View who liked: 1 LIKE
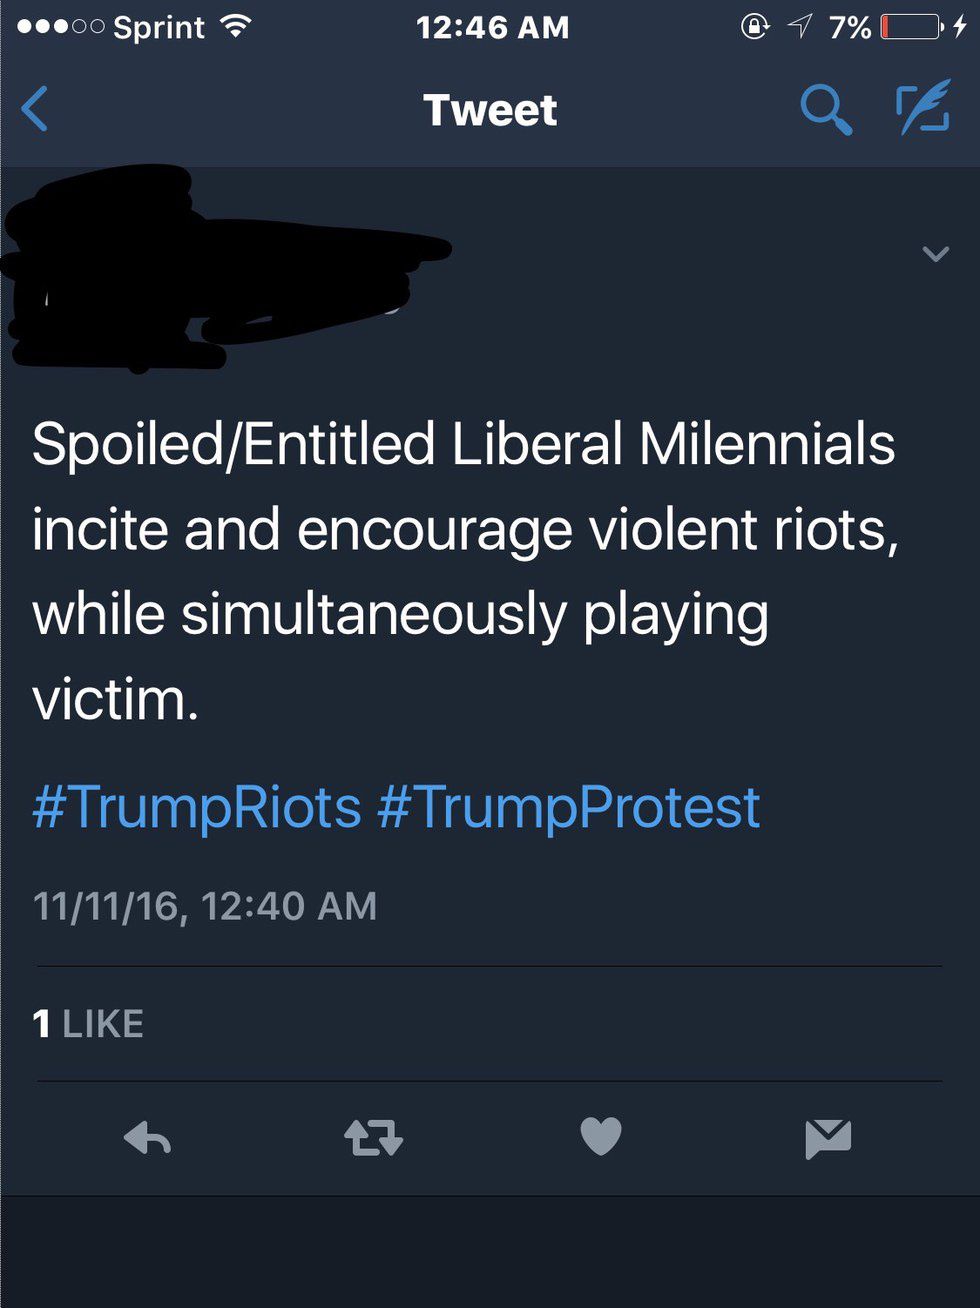This screenshot has width=980, height=1308. click(88, 1024)
